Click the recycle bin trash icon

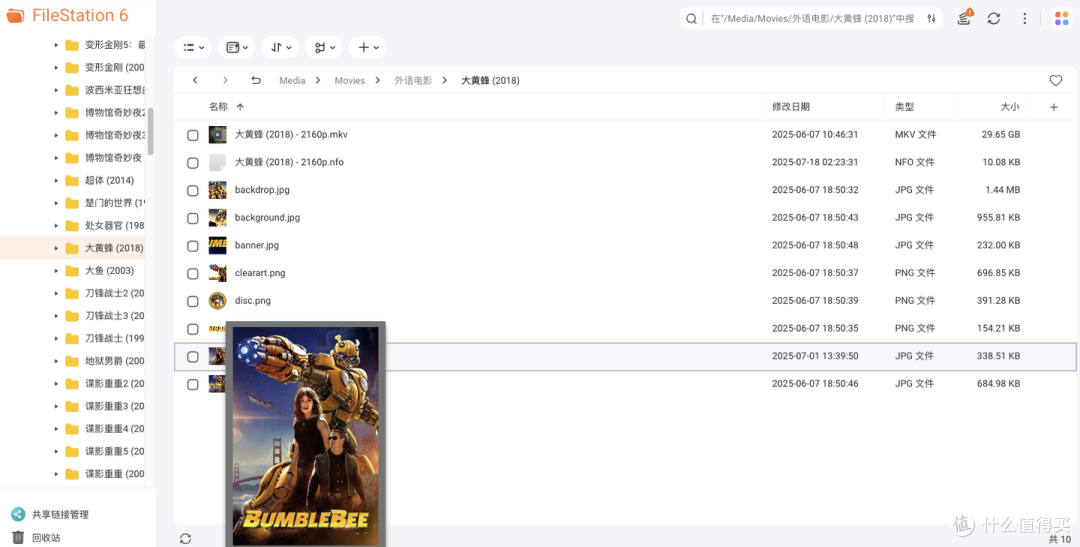click(x=18, y=537)
